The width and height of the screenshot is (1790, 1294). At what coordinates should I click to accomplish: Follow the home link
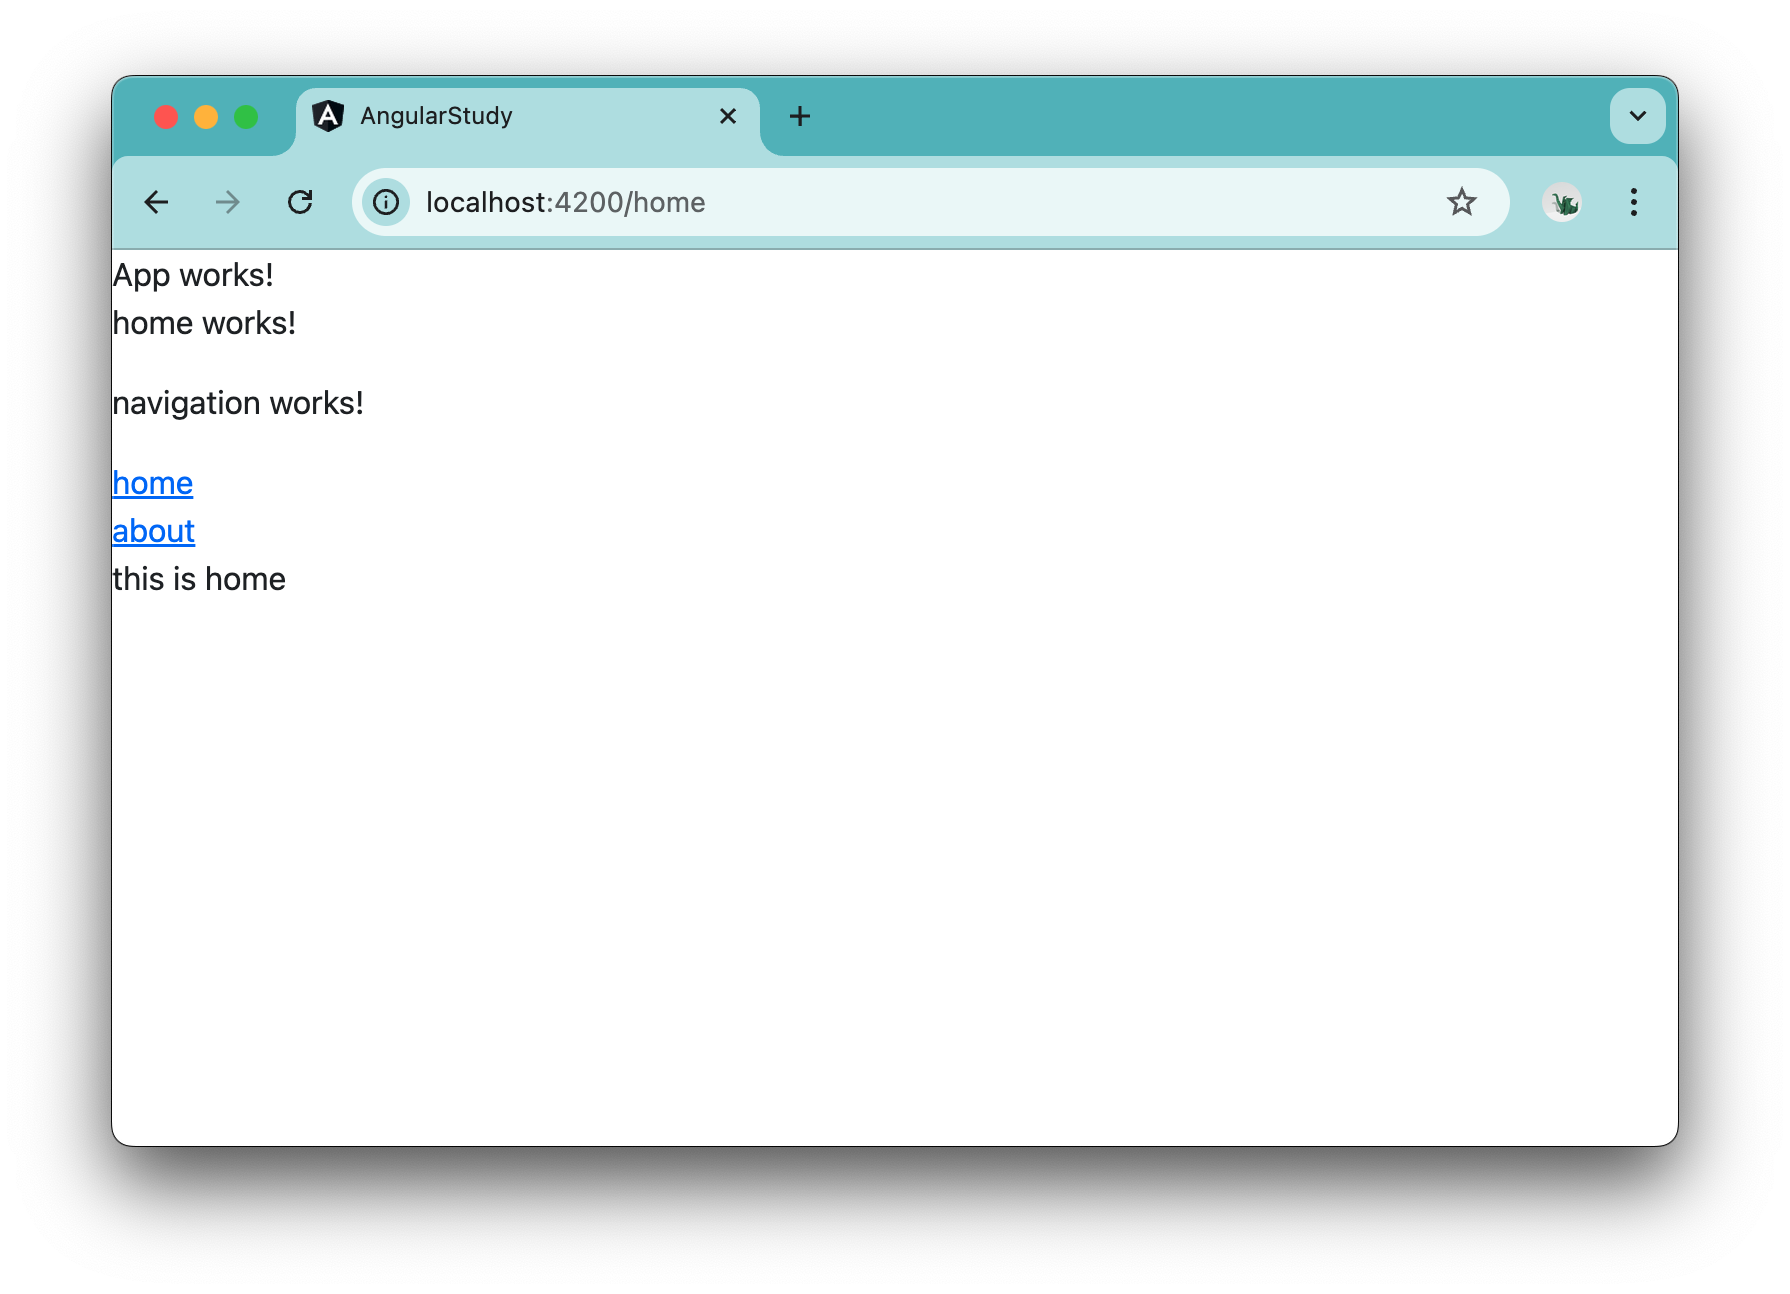(152, 483)
